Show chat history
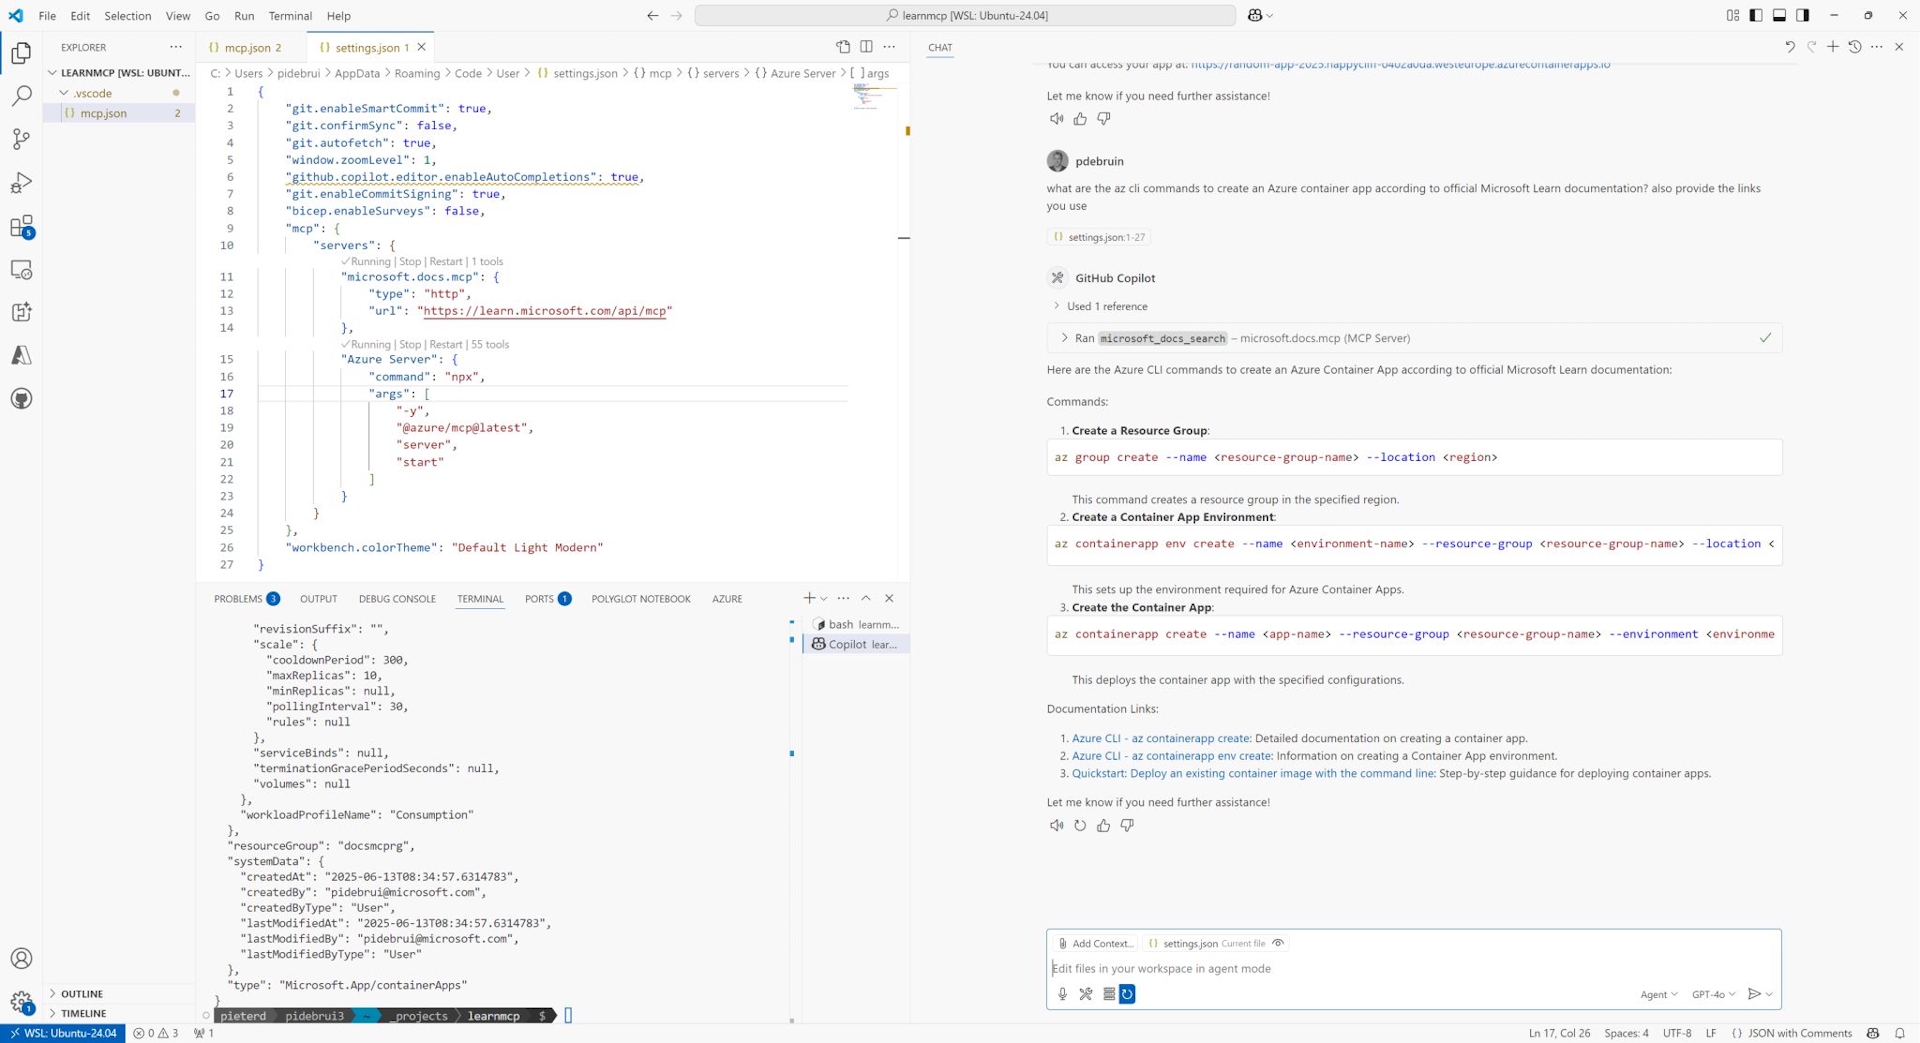This screenshot has height=1043, width=1920. point(1855,47)
